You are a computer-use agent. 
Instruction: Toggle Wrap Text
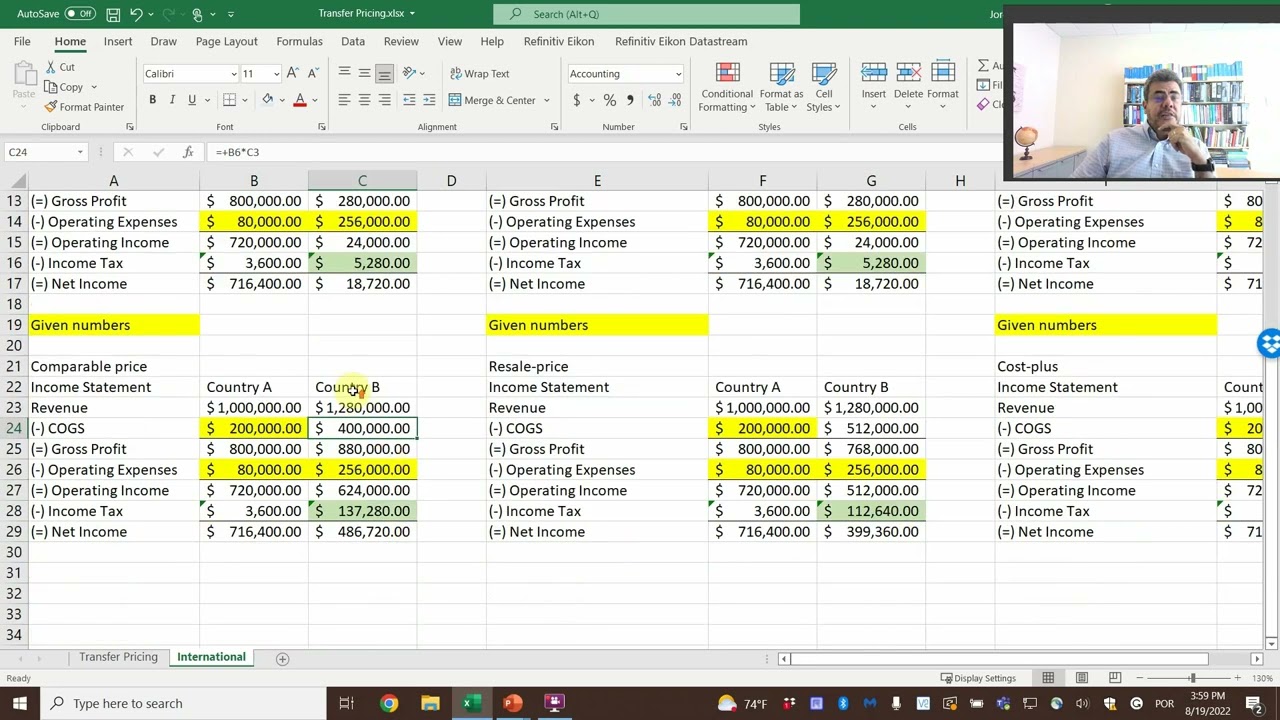pos(479,74)
